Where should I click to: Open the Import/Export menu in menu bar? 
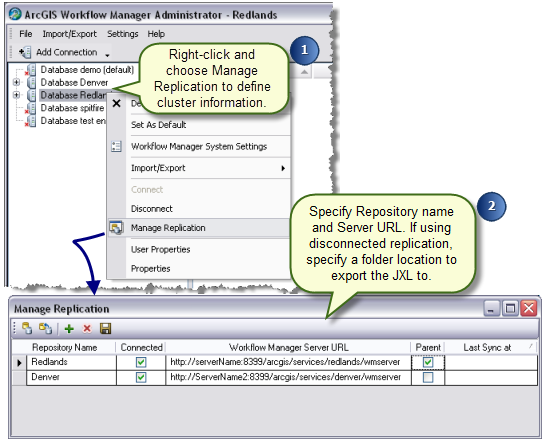coord(70,34)
